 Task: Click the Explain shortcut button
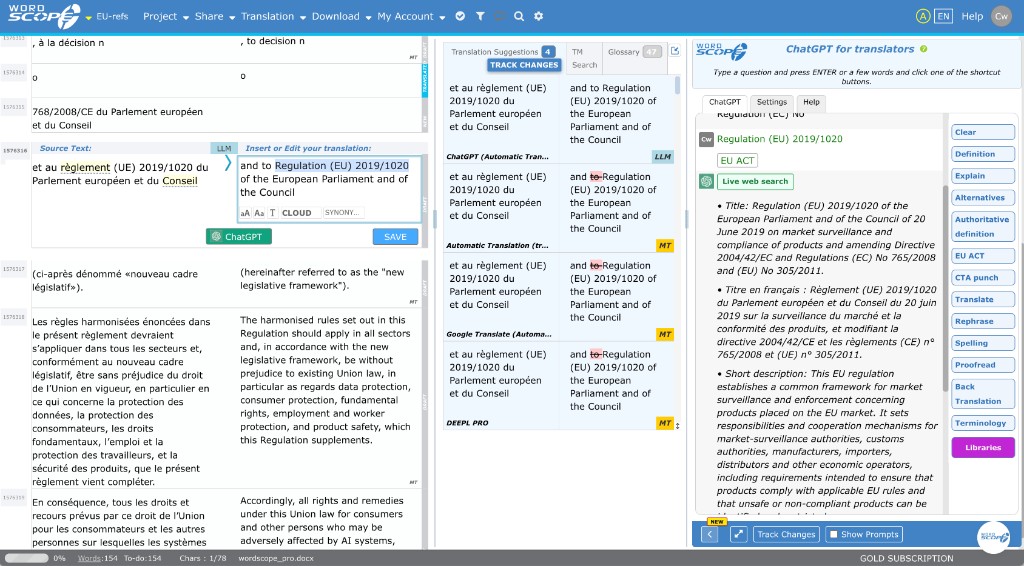[983, 176]
